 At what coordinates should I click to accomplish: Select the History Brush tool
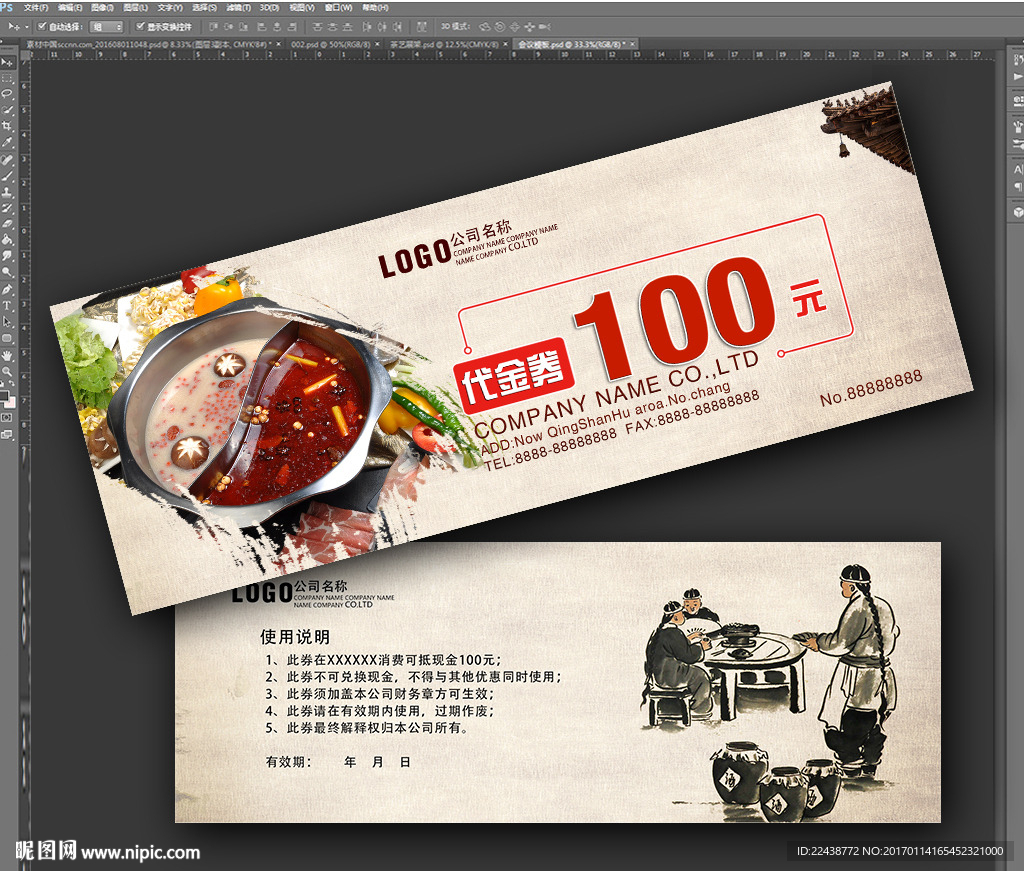(x=7, y=208)
